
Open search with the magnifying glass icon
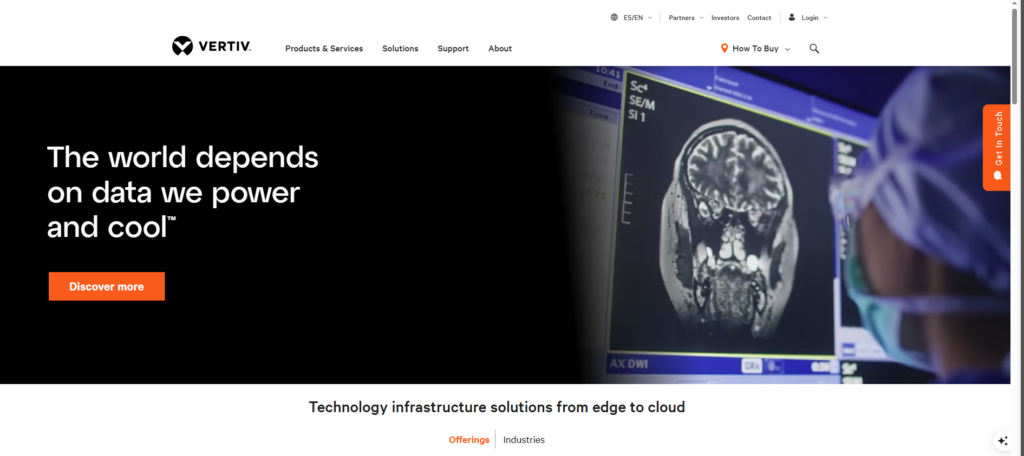pyautogui.click(x=814, y=48)
